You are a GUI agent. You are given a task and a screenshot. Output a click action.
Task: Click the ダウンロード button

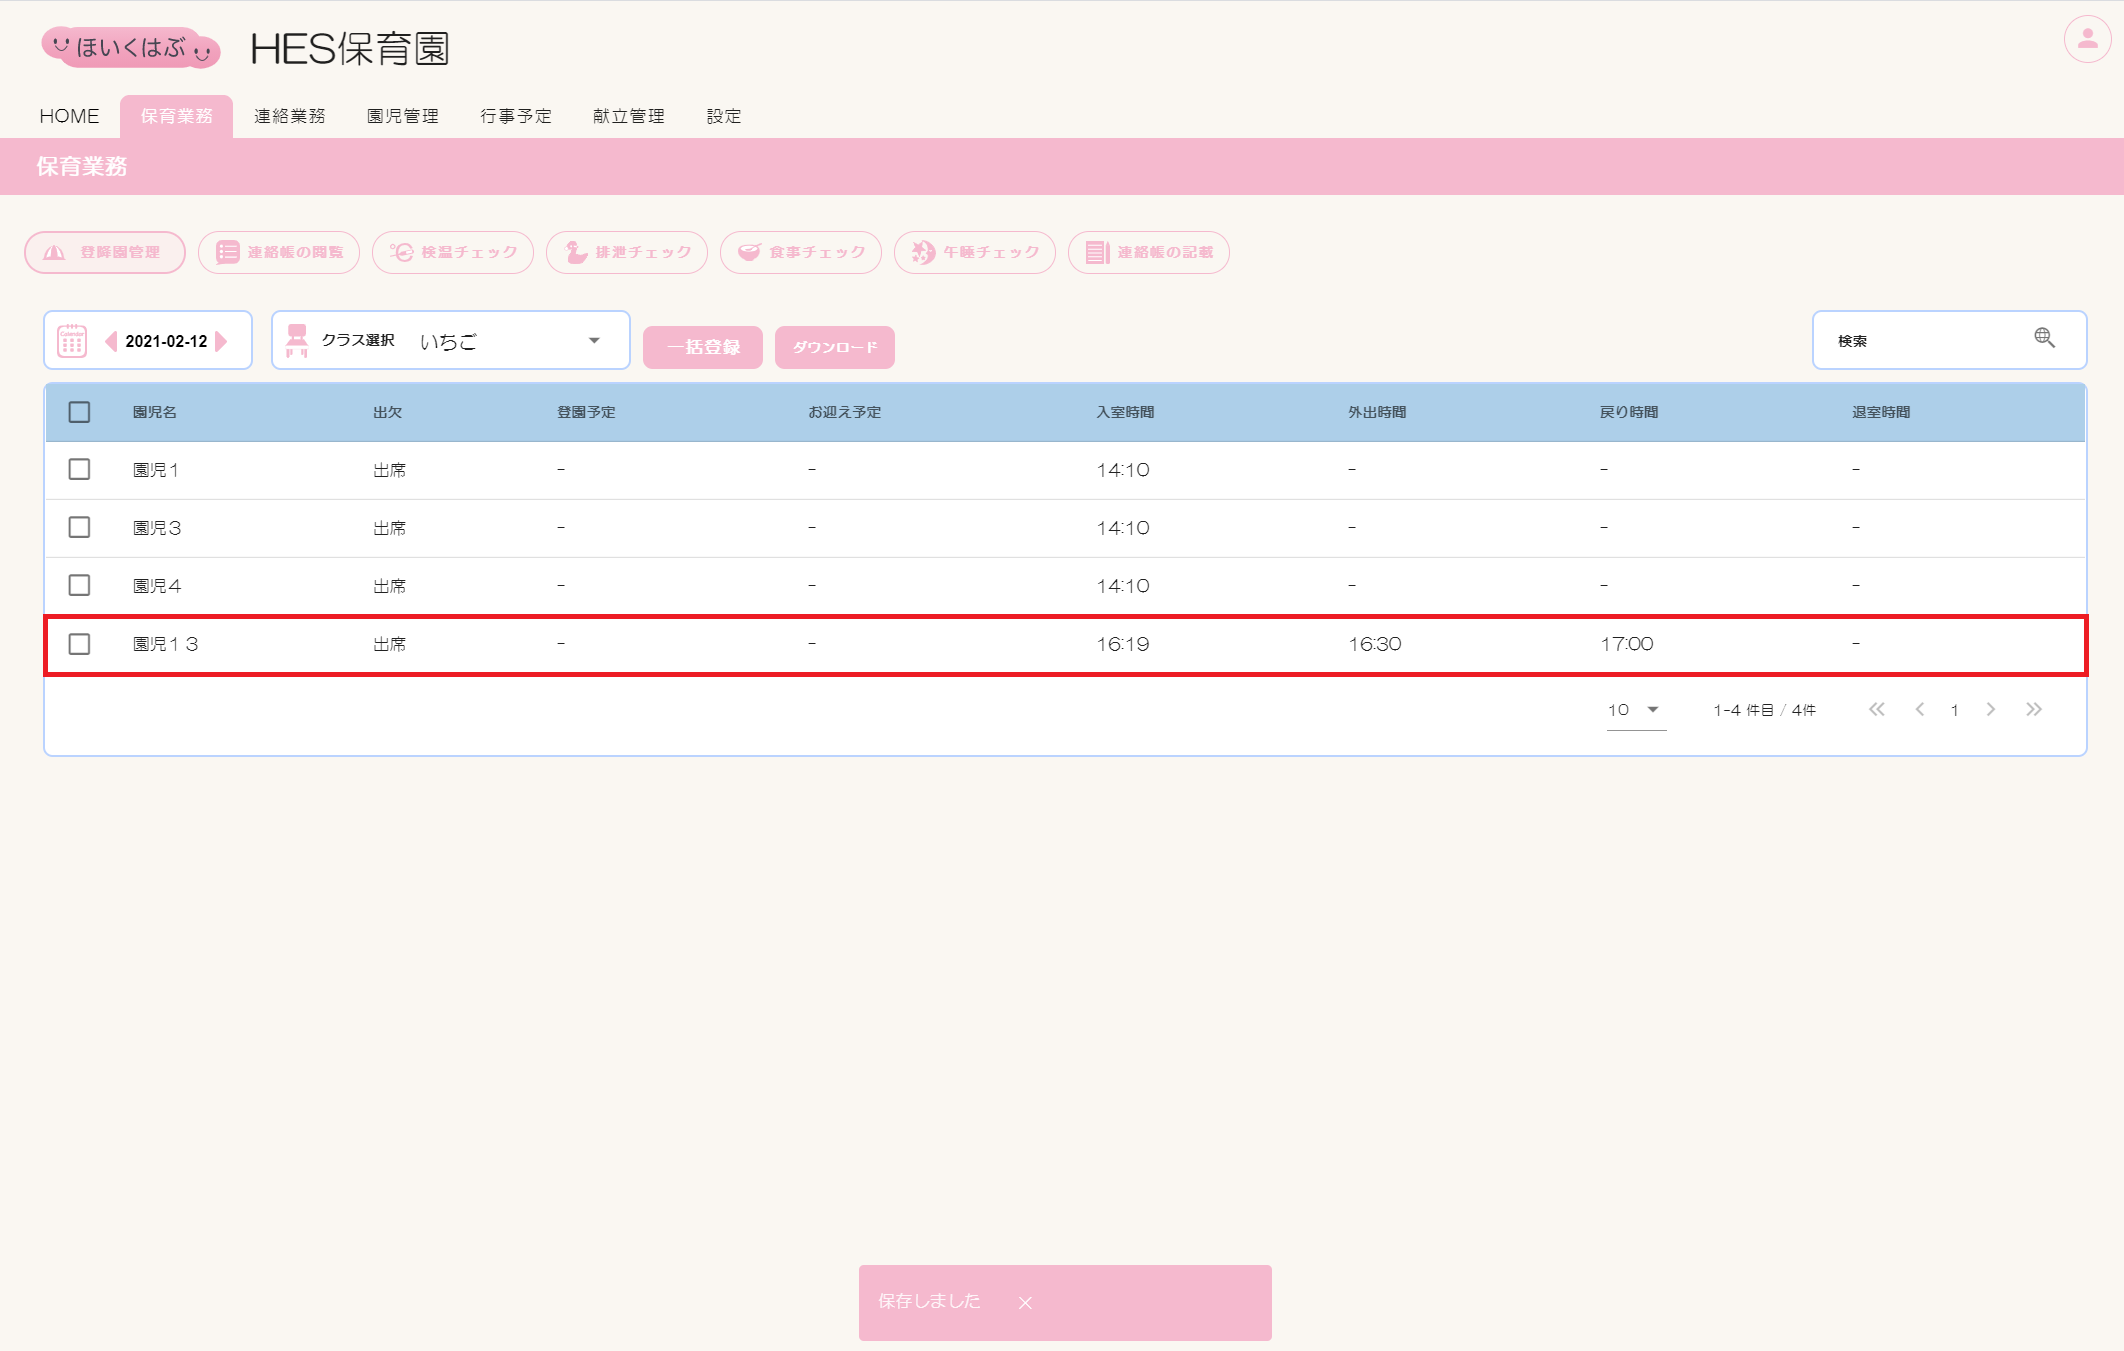835,347
